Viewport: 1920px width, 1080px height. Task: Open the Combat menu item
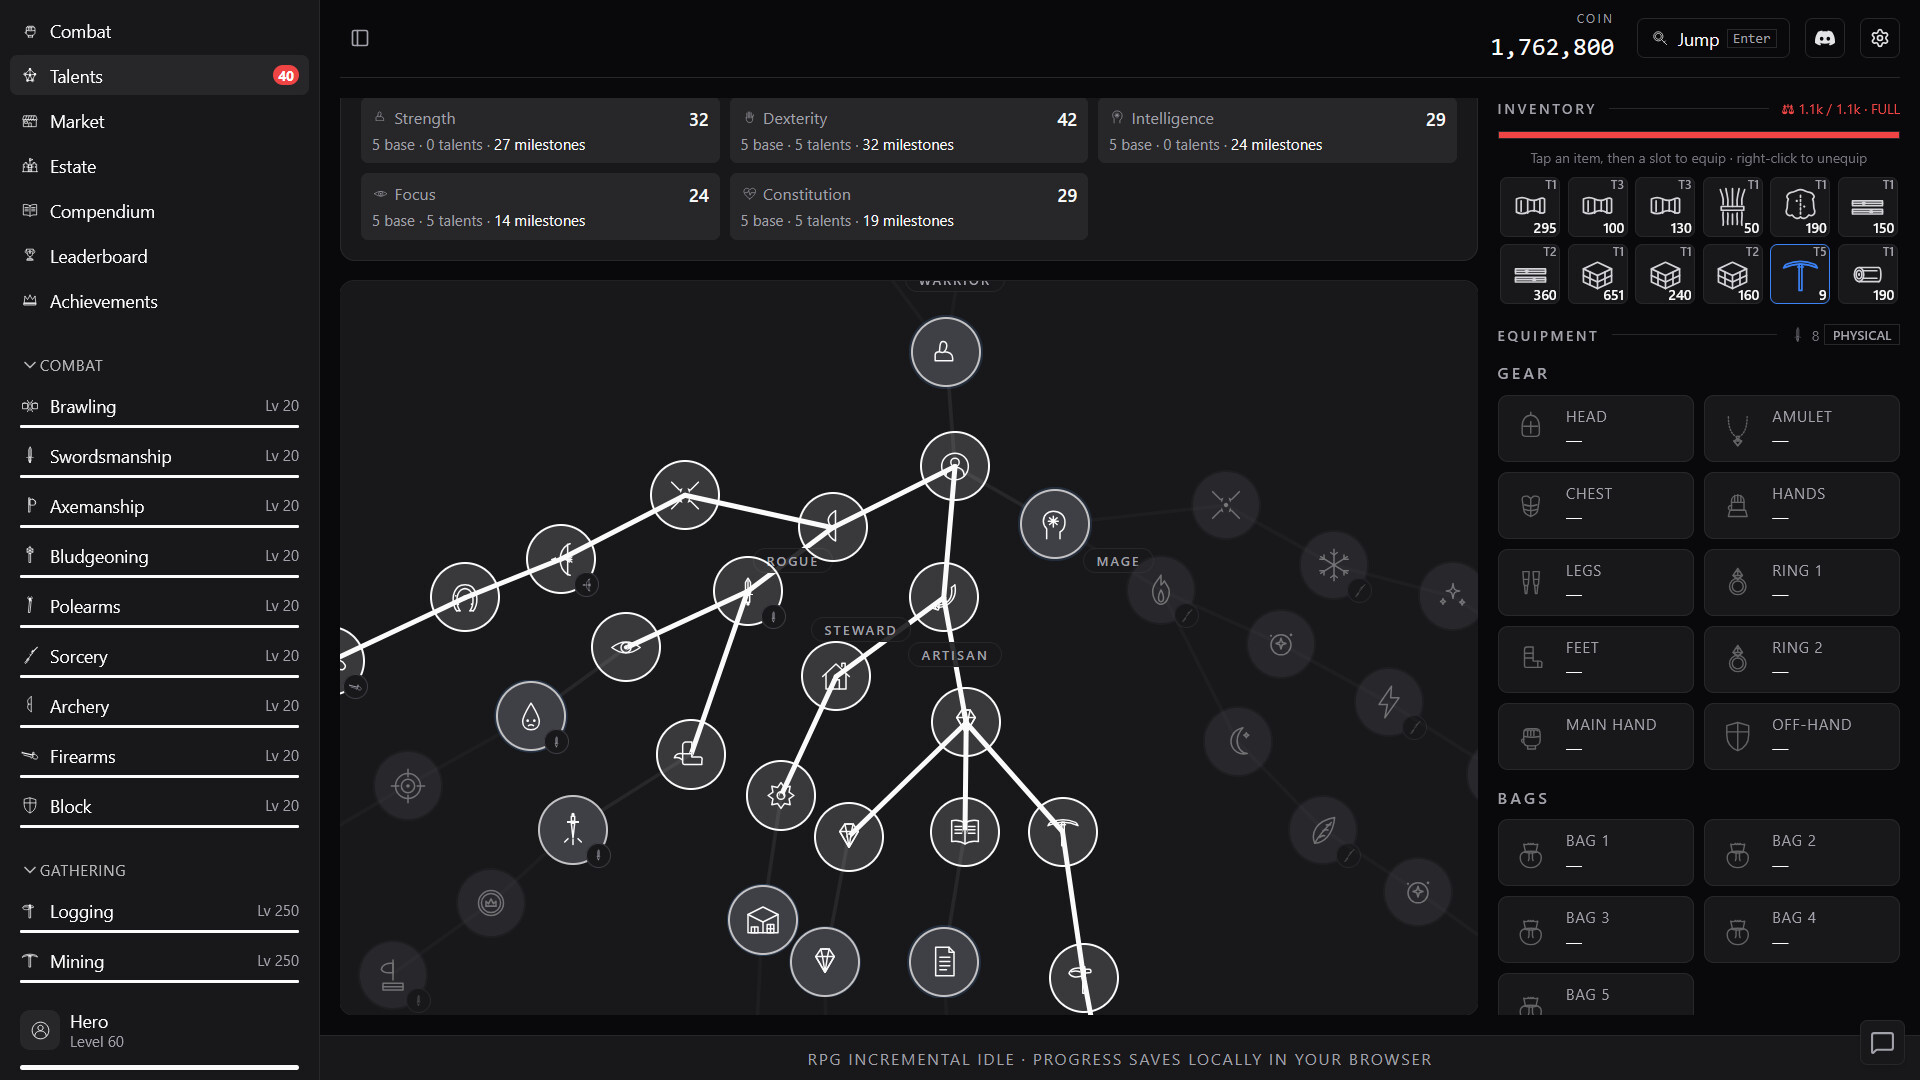click(x=160, y=32)
